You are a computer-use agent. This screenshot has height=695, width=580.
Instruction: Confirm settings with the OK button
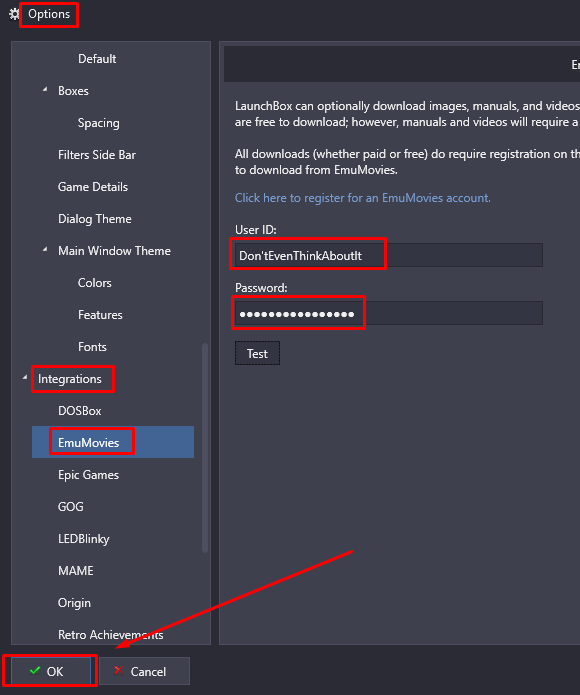tap(51, 671)
